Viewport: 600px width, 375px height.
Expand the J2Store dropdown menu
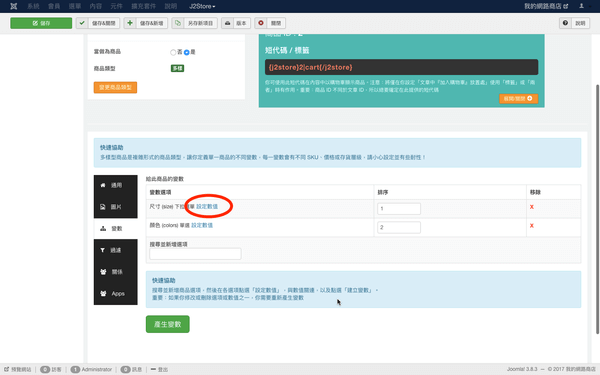point(202,6)
